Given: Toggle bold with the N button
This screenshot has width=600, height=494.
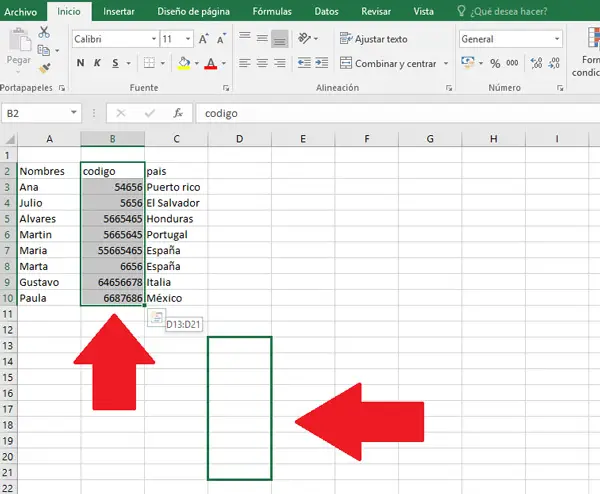Looking at the screenshot, I should pyautogui.click(x=80, y=63).
